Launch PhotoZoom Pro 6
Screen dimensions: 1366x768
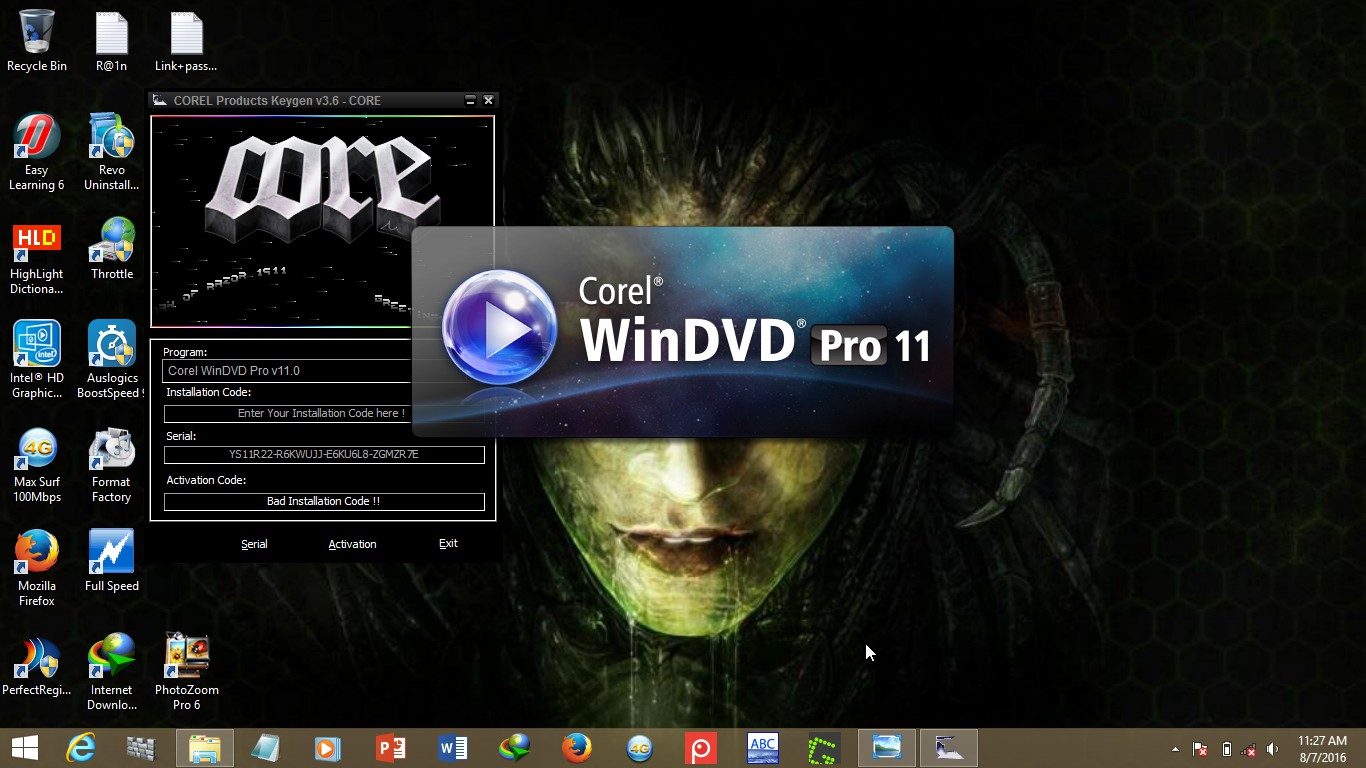[186, 655]
